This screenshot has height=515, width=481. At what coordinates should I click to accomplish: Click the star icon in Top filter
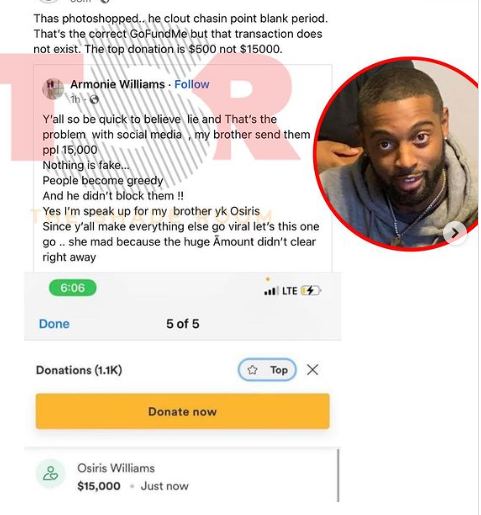252,370
